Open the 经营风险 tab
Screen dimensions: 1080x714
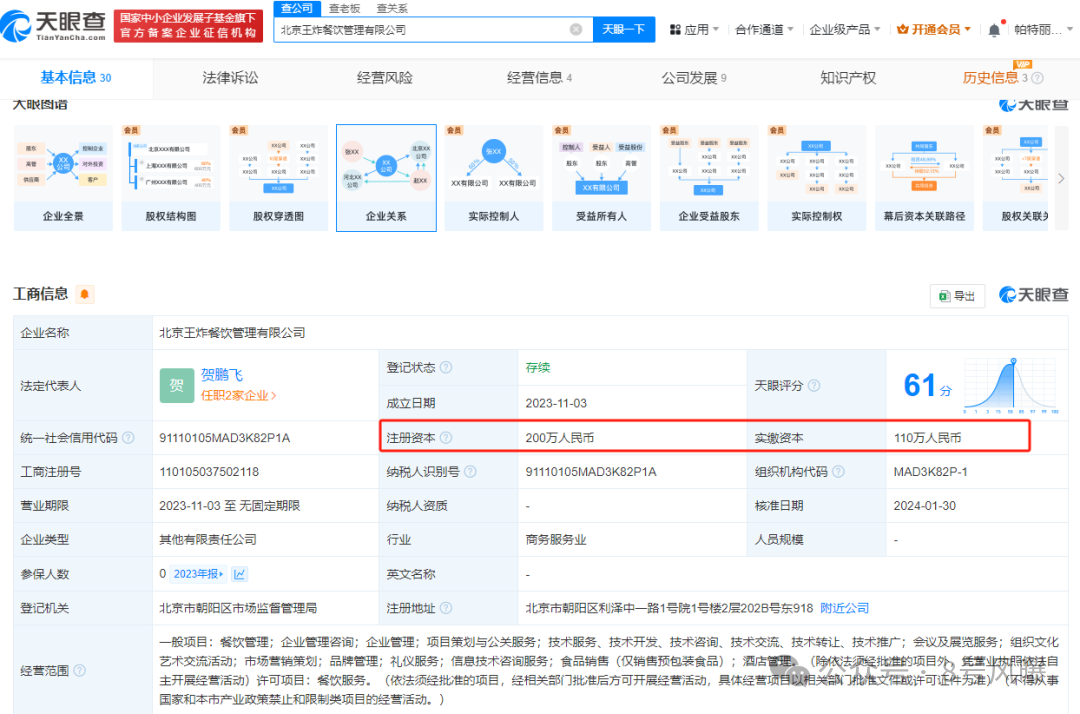click(385, 78)
